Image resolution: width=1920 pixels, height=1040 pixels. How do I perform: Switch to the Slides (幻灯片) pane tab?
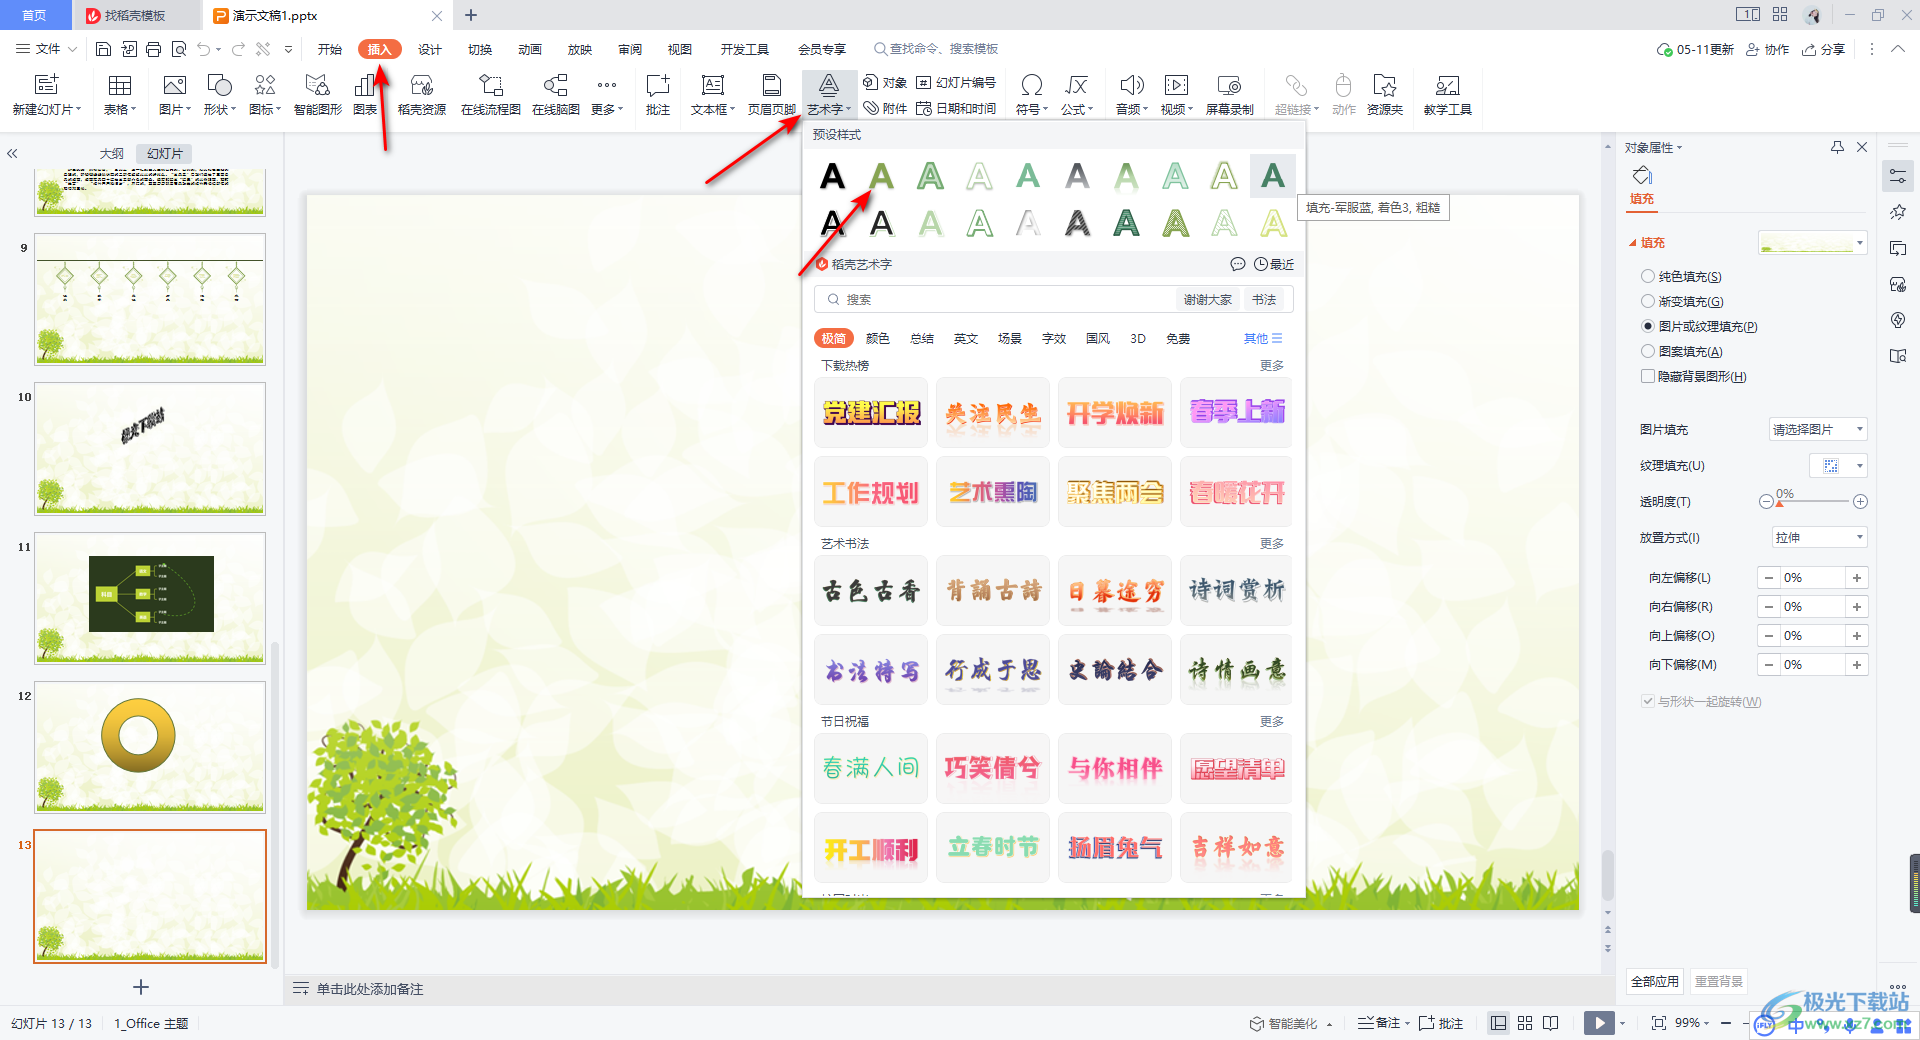165,153
